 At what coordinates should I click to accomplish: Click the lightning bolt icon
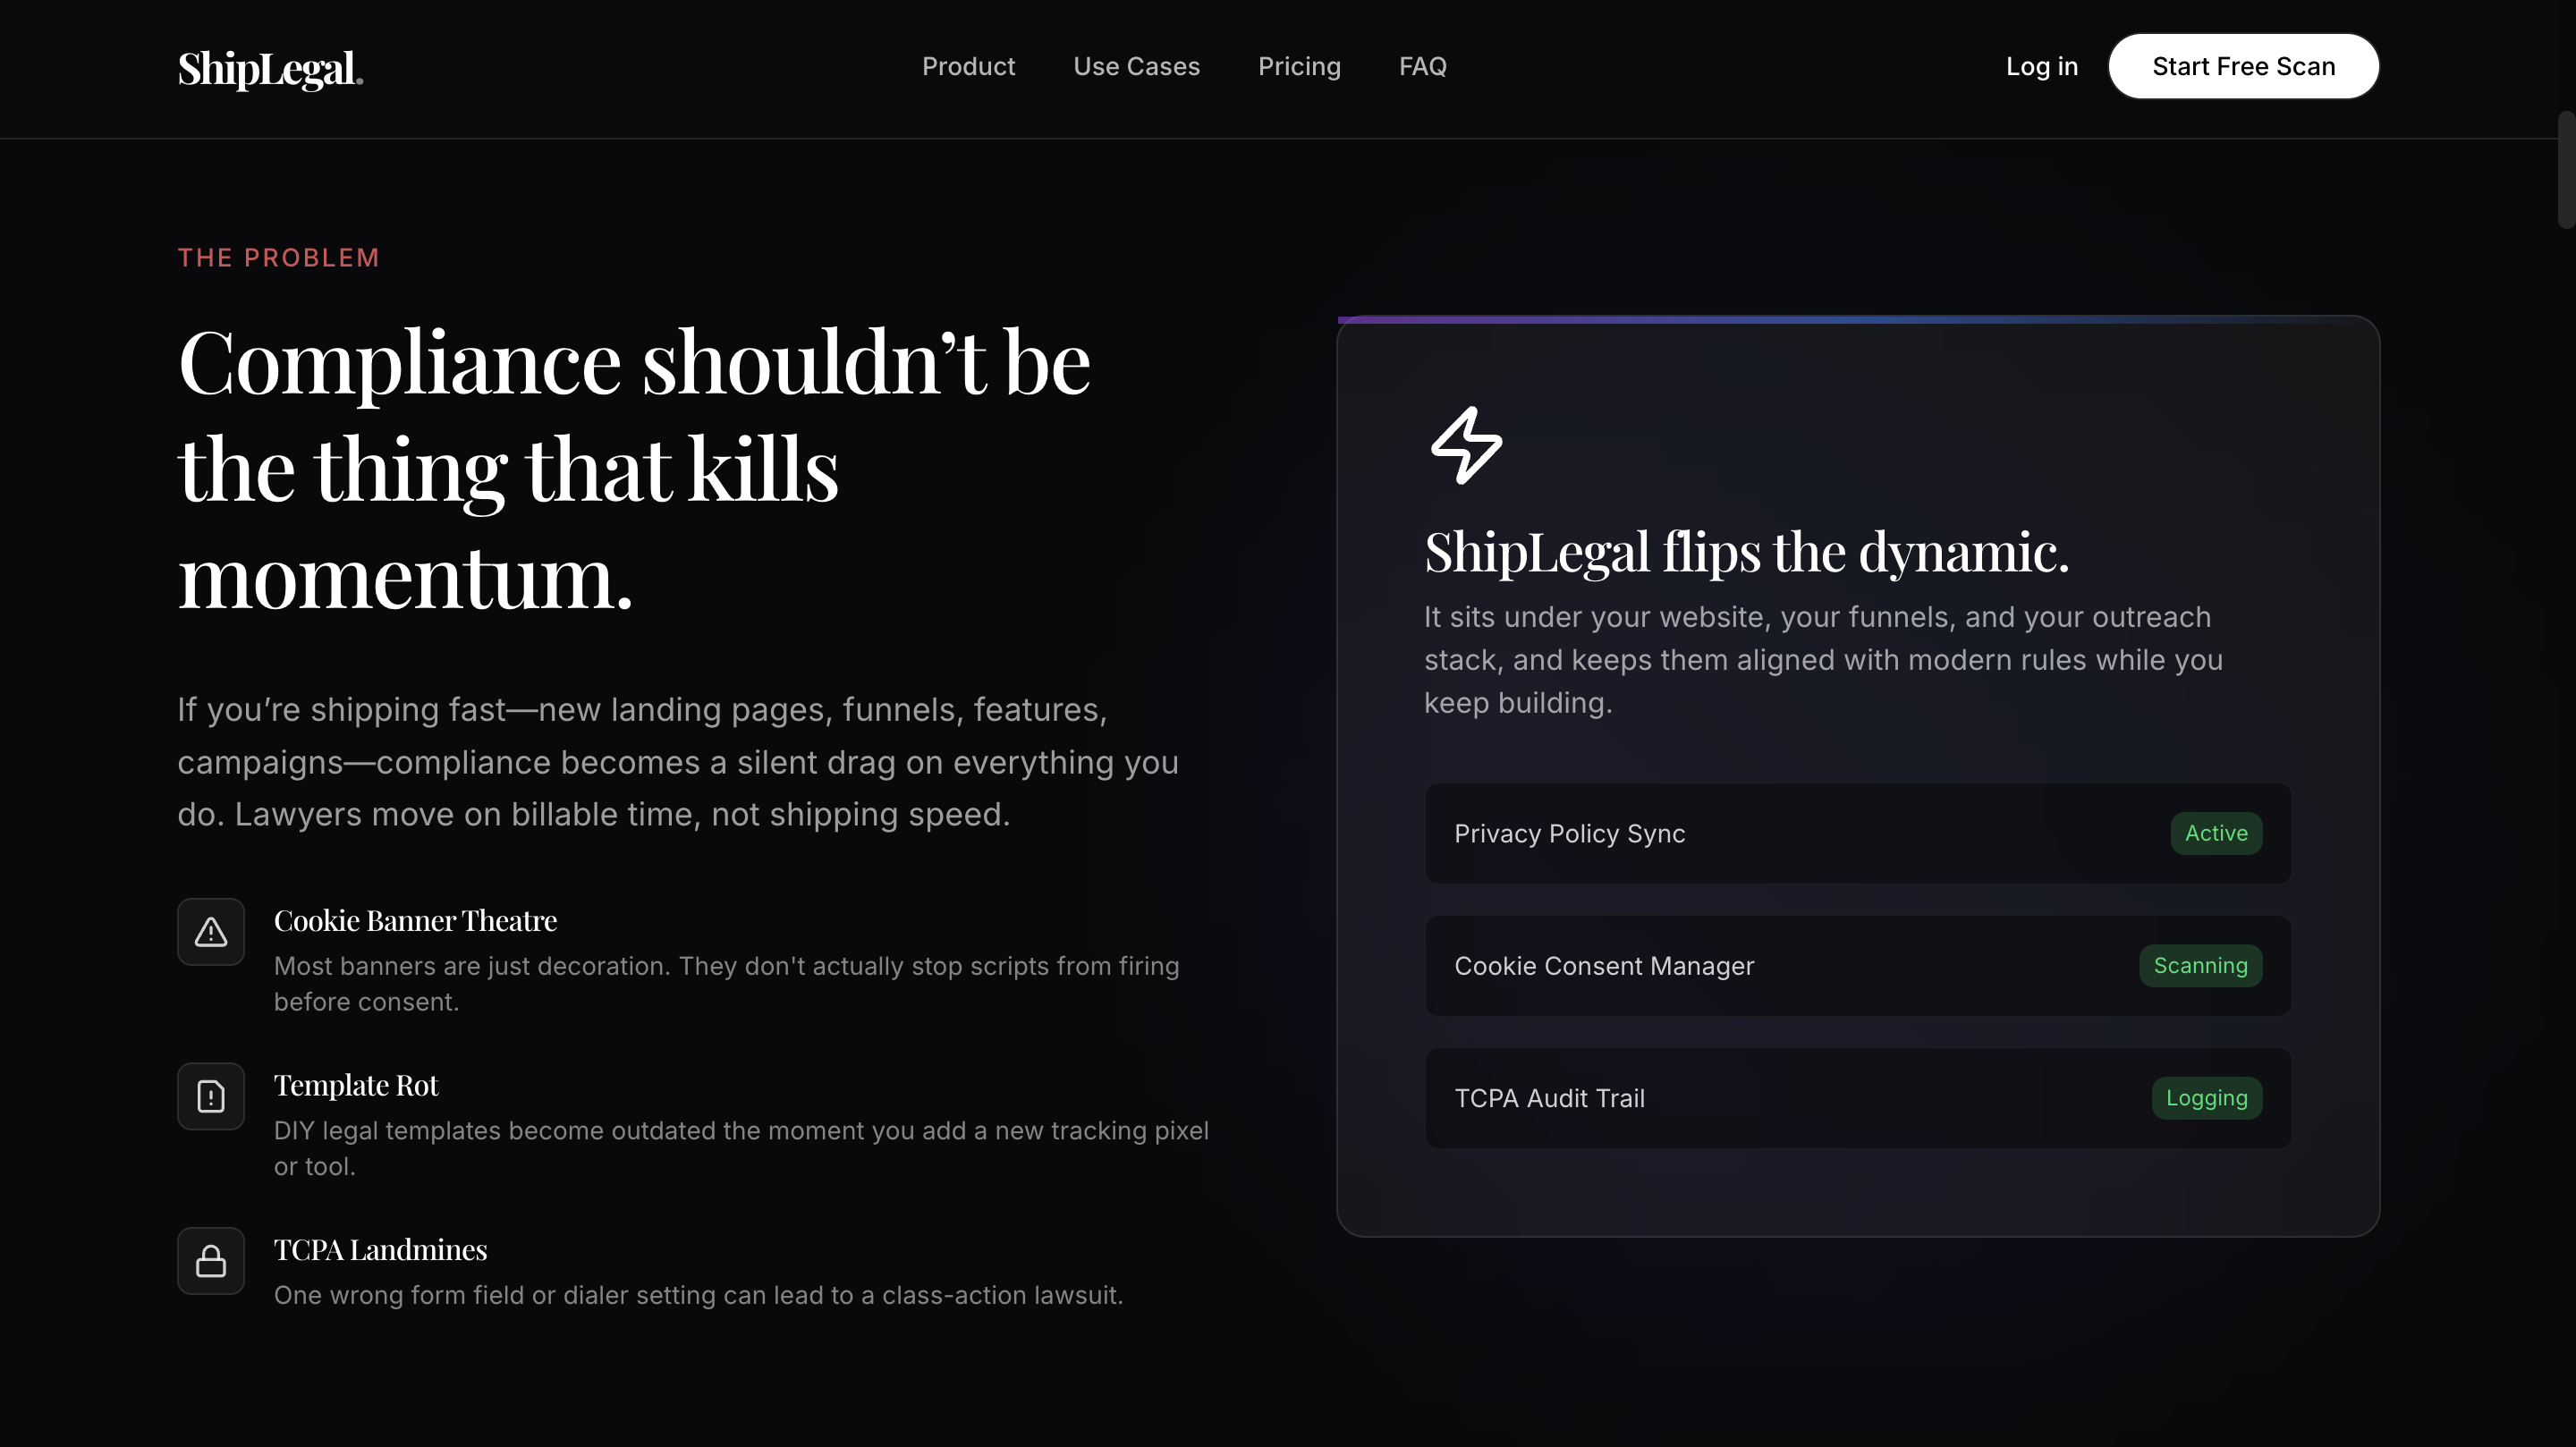[x=1466, y=445]
